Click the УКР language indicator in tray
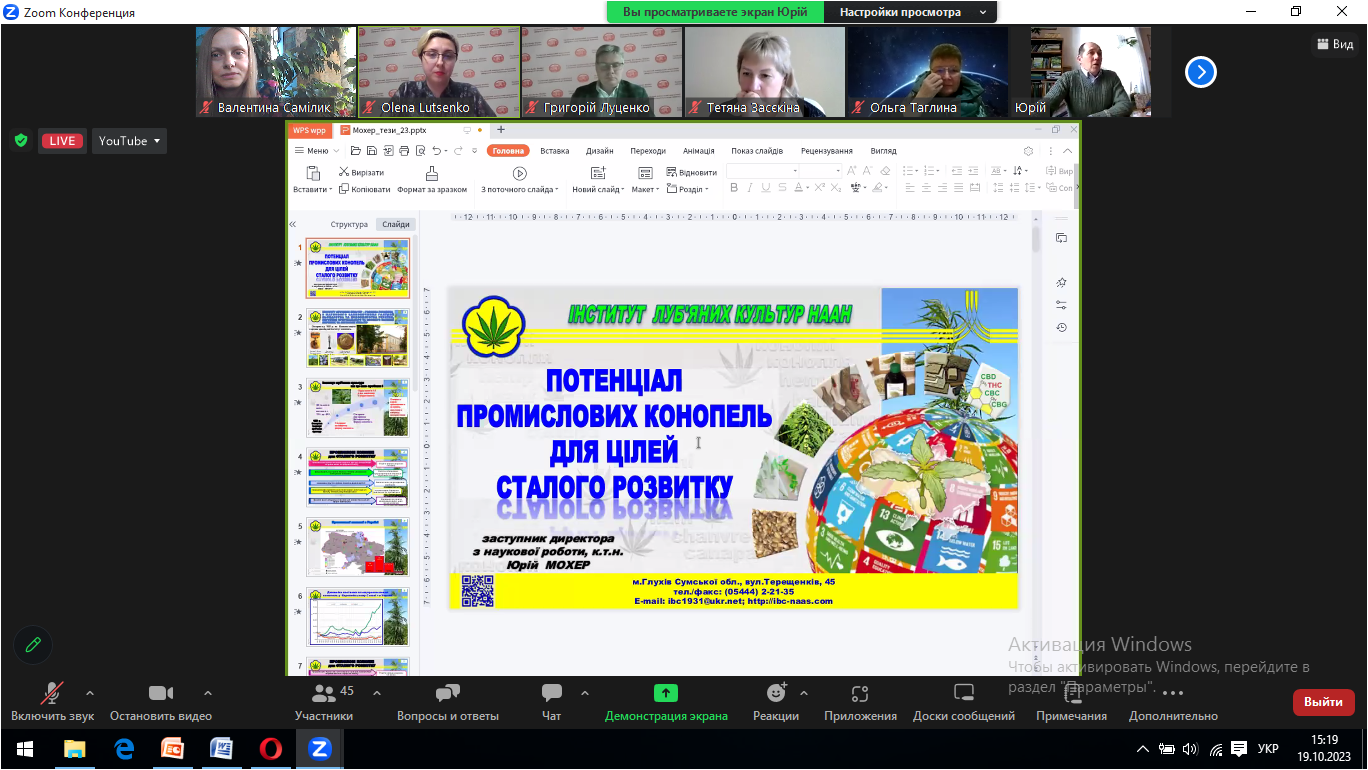Screen dimensions: 1368x770 coord(1267,749)
